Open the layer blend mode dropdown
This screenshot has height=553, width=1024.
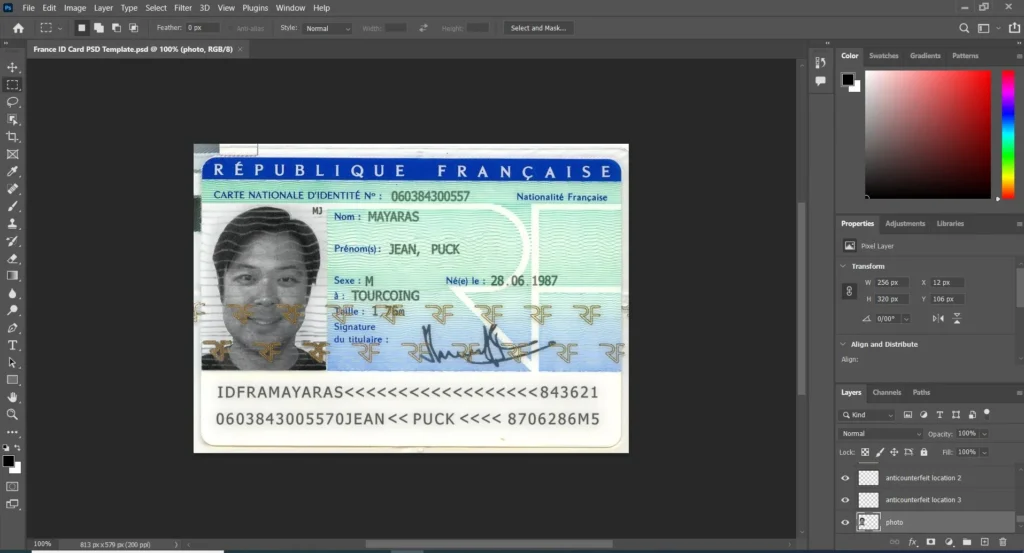881,434
